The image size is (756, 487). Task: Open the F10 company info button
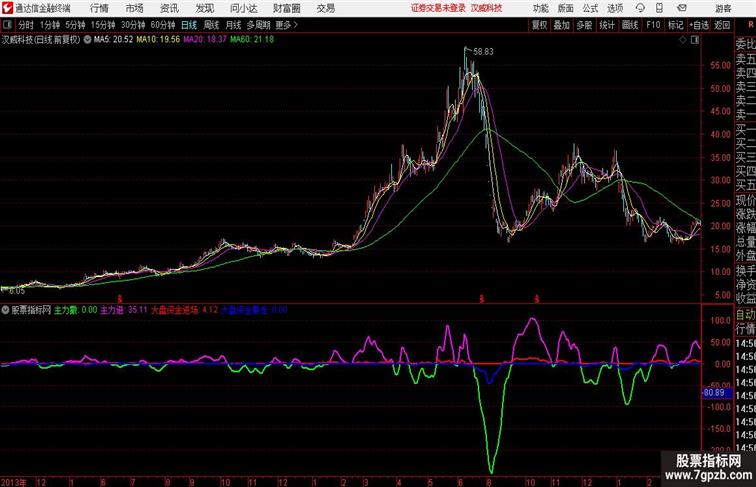pyautogui.click(x=653, y=25)
